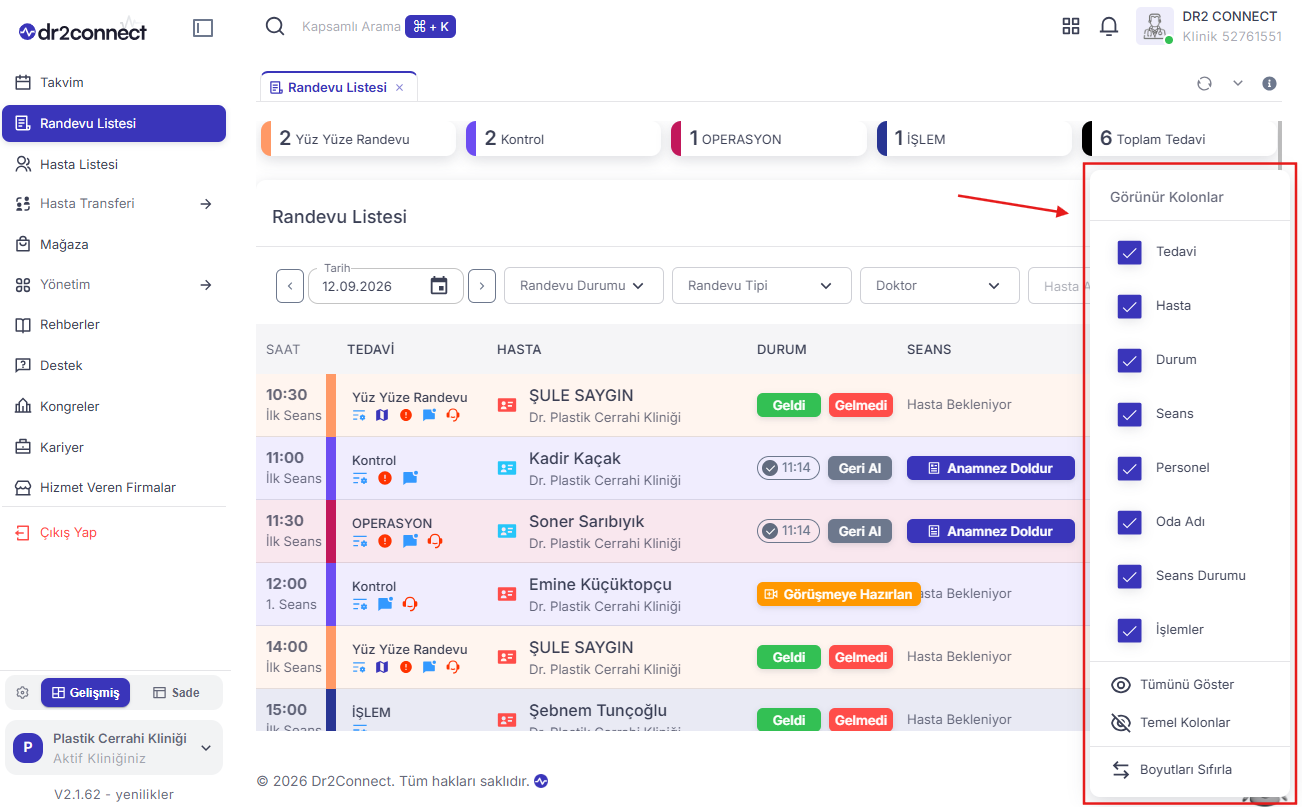Uncheck the Oda Adı column checkbox
Viewport: 1302px width, 807px height.
point(1130,522)
